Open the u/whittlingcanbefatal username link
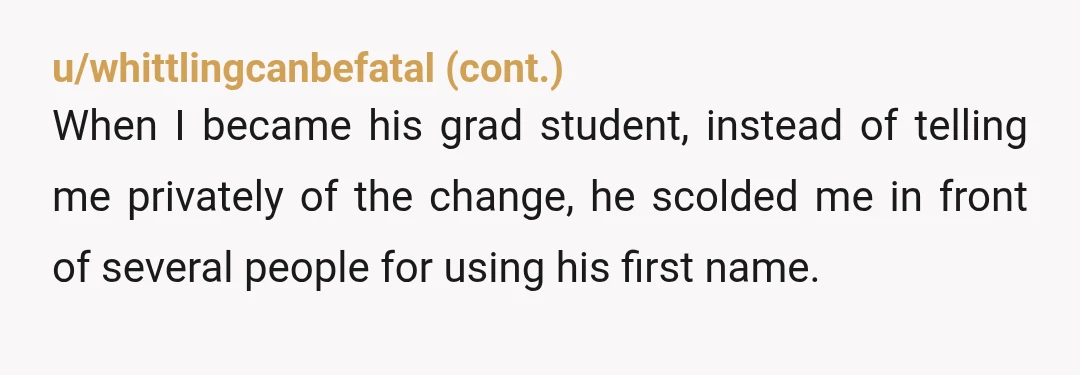 (x=244, y=70)
